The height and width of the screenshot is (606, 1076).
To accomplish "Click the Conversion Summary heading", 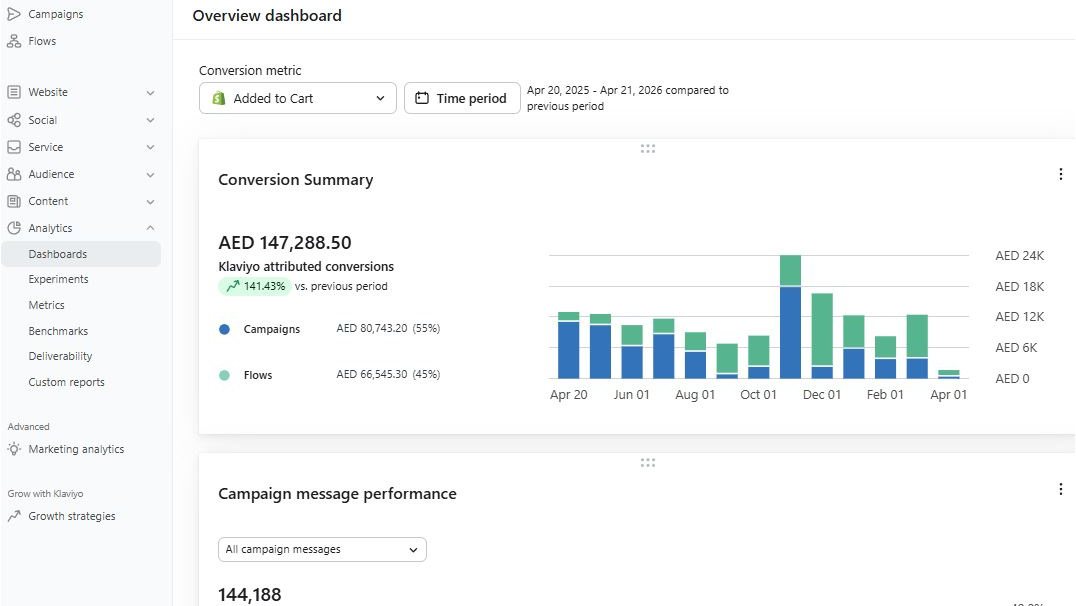I will point(296,180).
